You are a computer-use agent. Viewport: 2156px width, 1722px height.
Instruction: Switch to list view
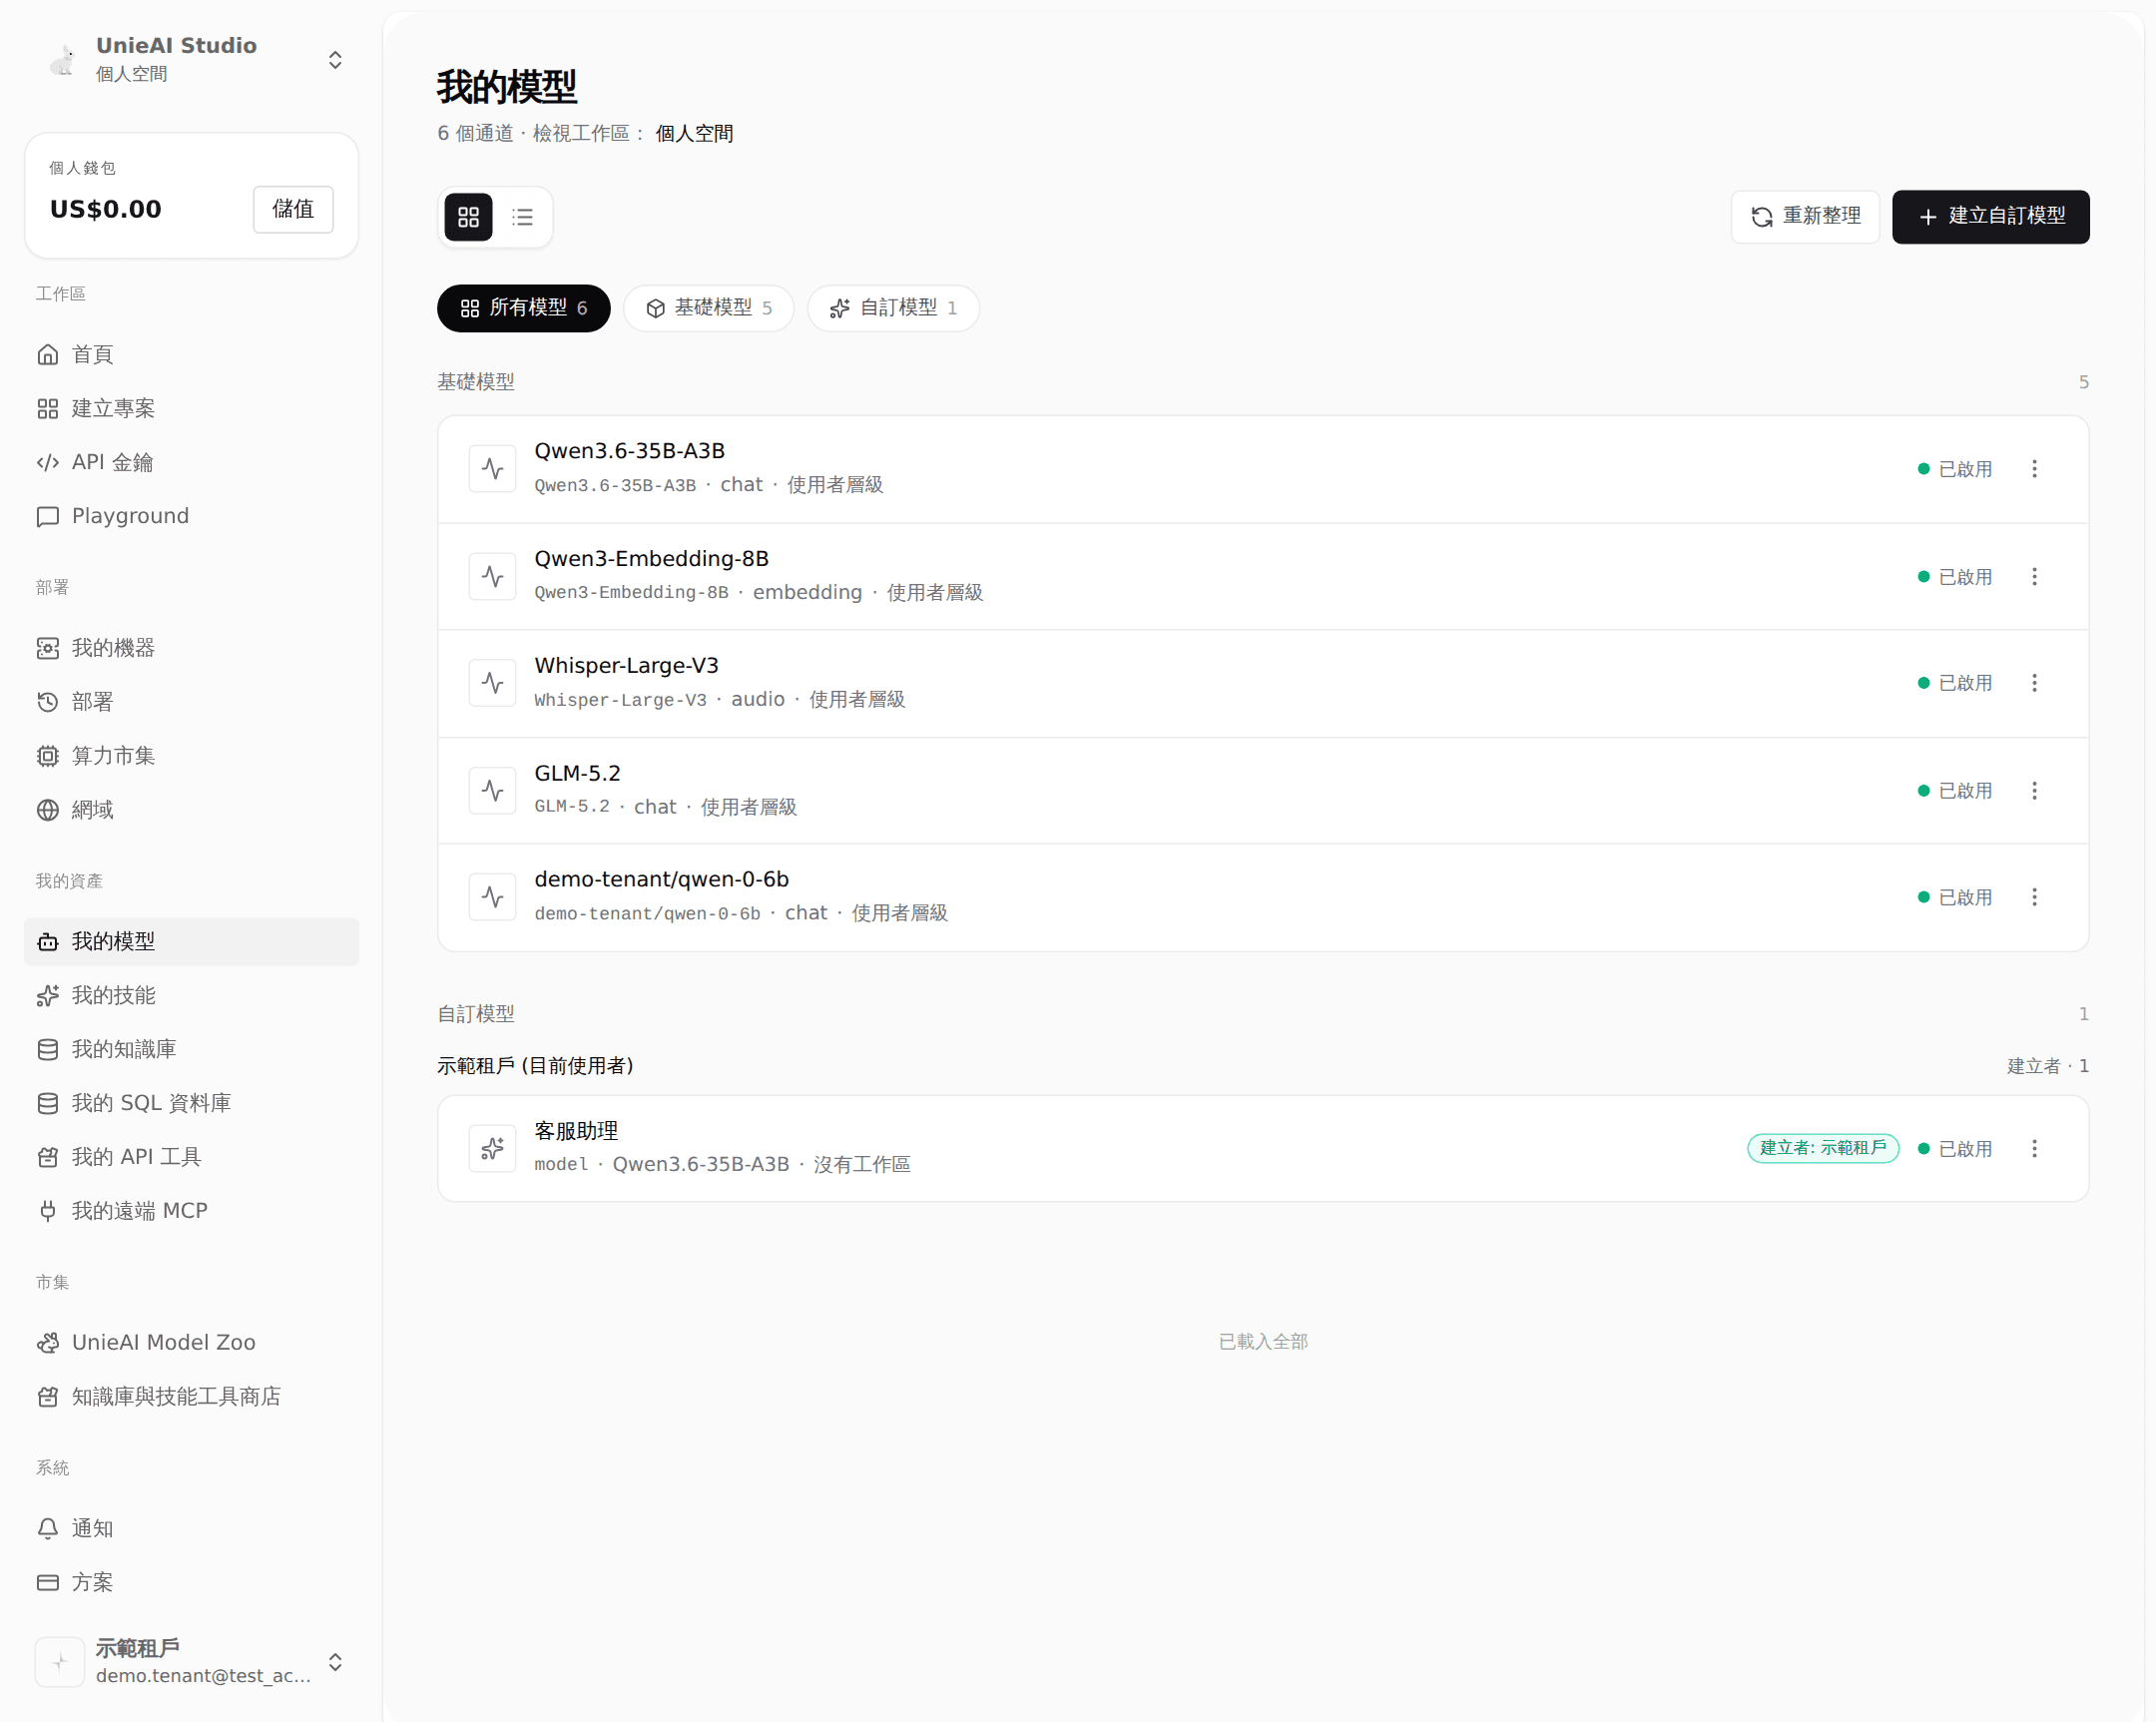pyautogui.click(x=522, y=217)
